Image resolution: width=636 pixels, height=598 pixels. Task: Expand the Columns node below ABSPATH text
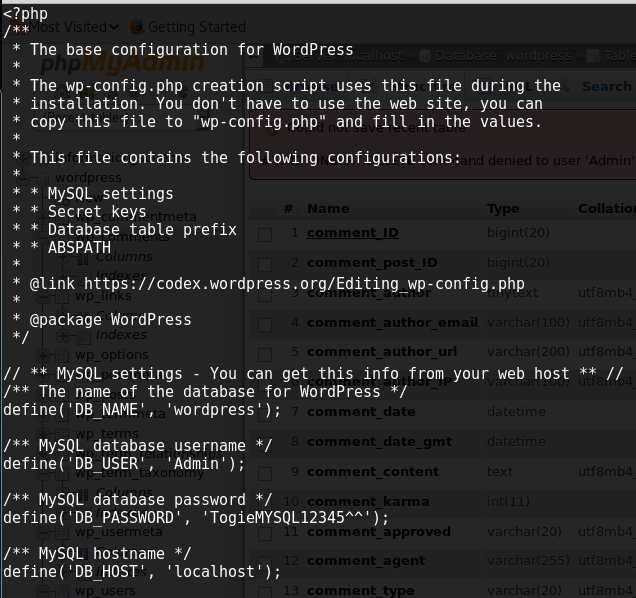pos(63,257)
